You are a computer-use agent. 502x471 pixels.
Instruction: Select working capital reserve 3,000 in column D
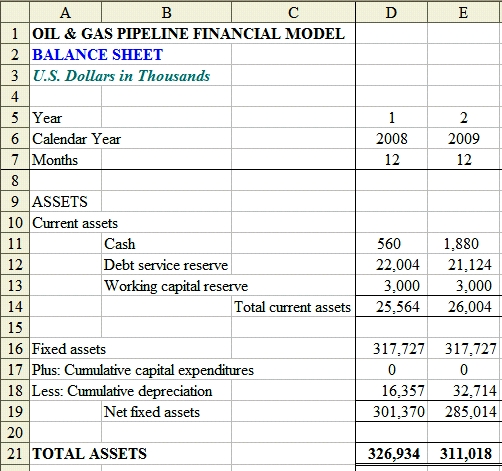(x=392, y=286)
